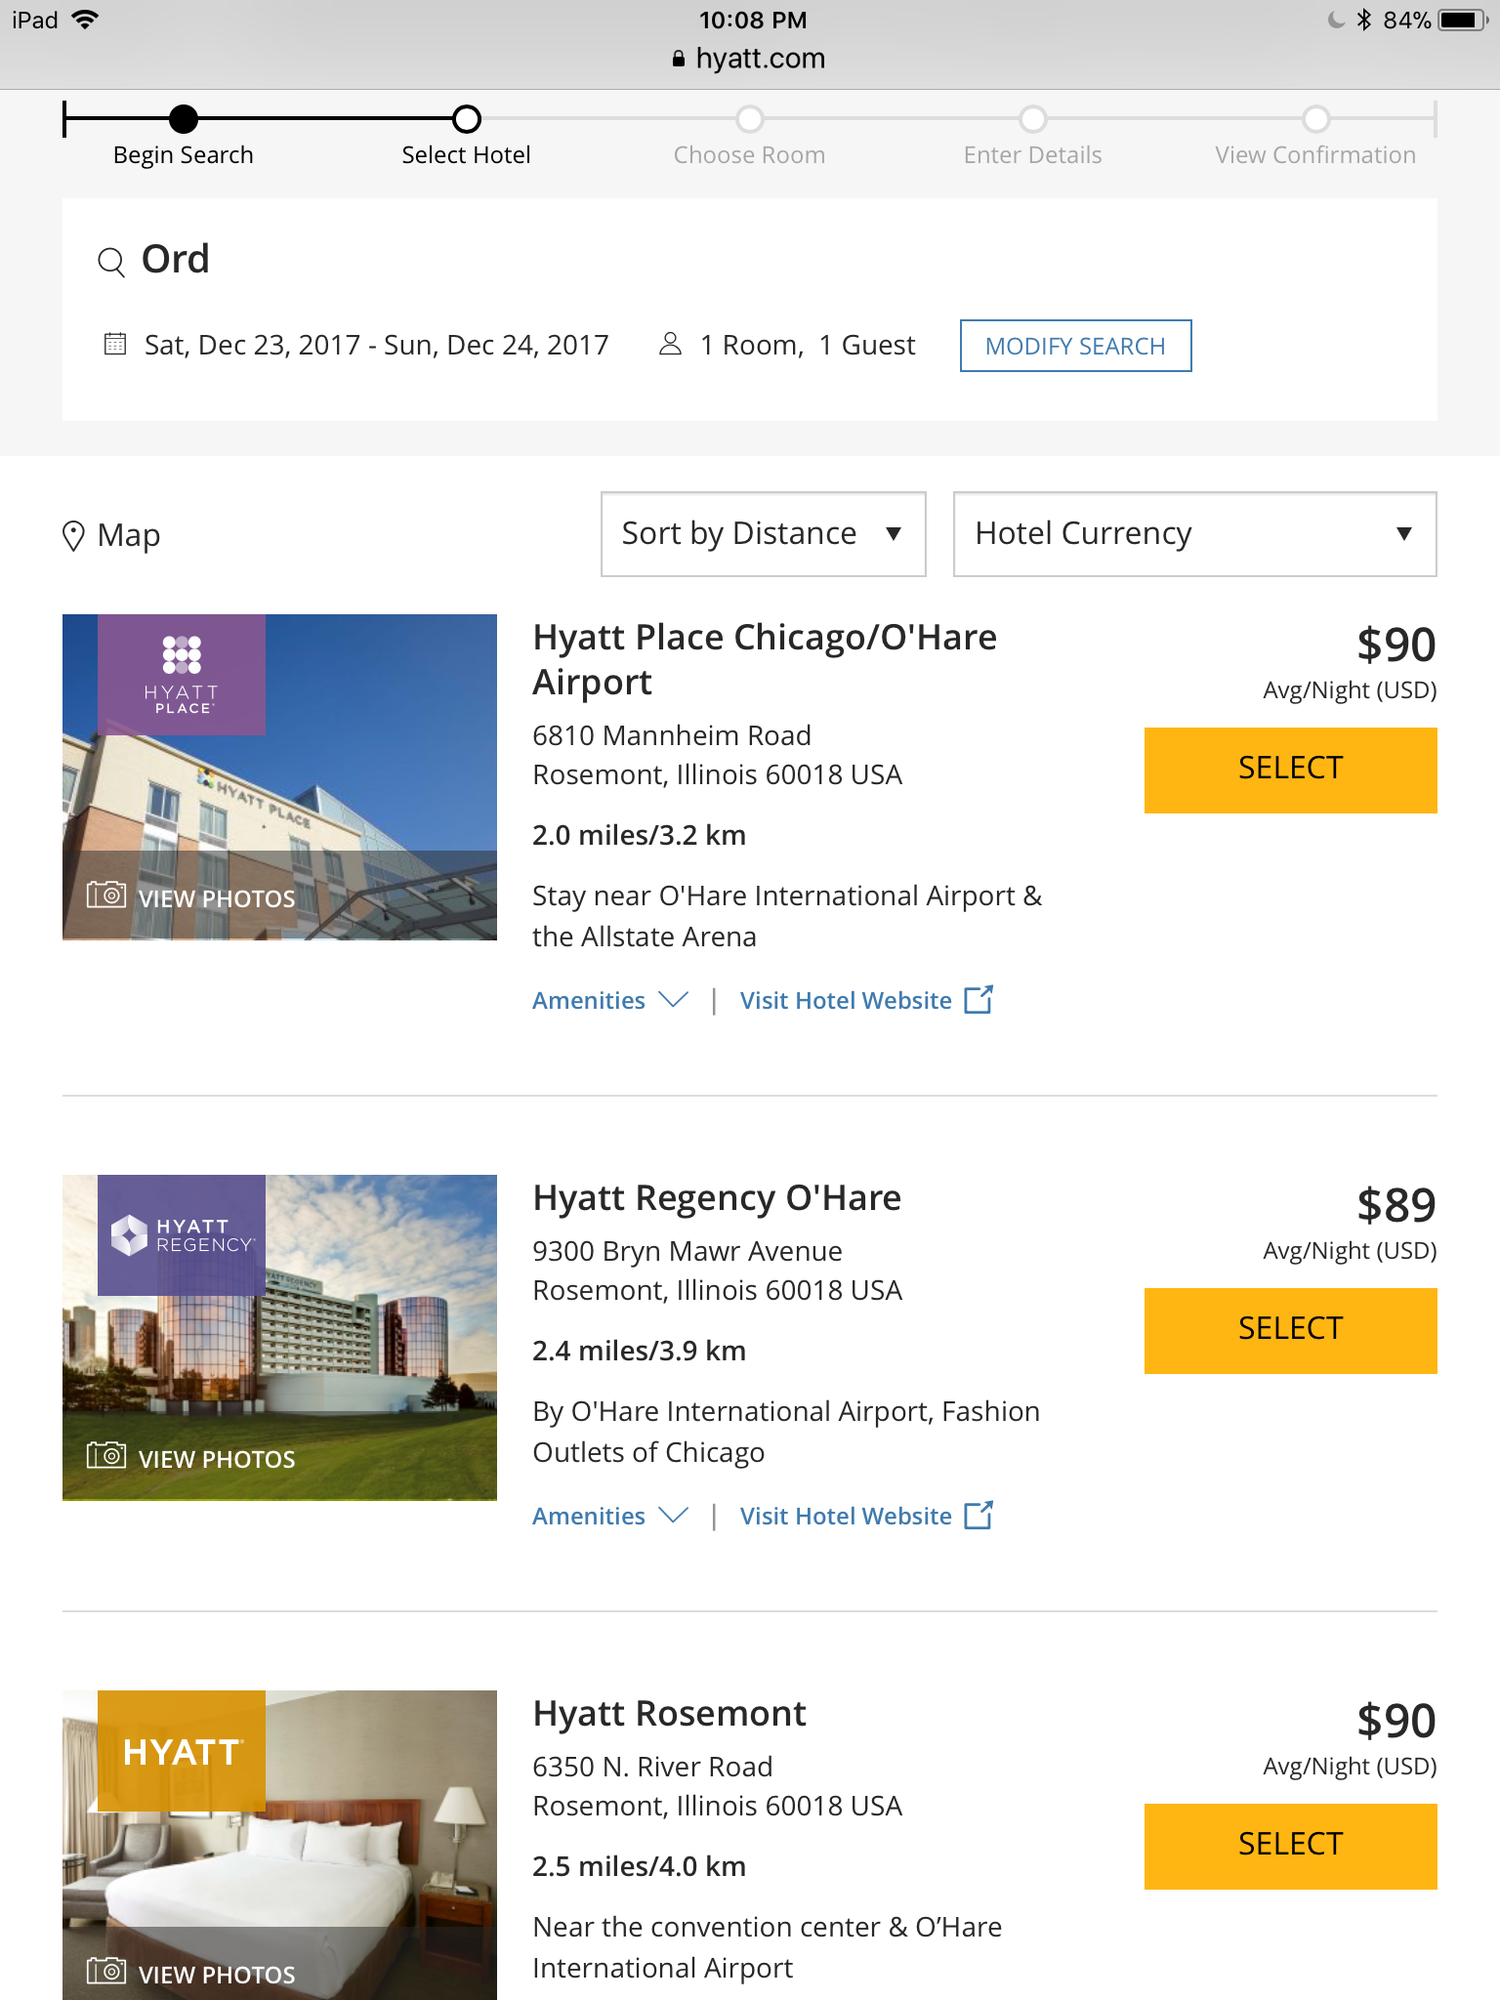Image resolution: width=1500 pixels, height=2000 pixels.
Task: Select the Hyatt Rosemont hotel at $90
Action: (x=1290, y=1846)
